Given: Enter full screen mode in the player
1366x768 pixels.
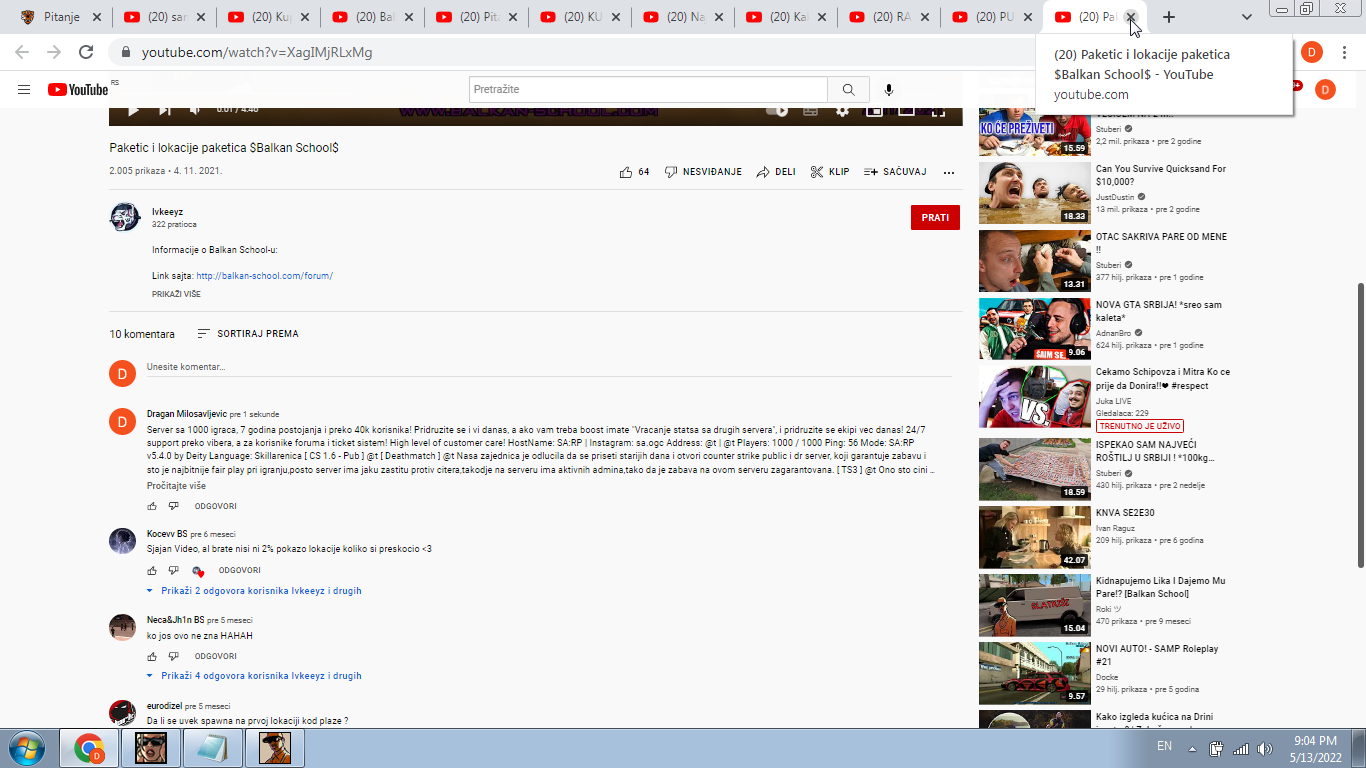Looking at the screenshot, I should point(938,111).
